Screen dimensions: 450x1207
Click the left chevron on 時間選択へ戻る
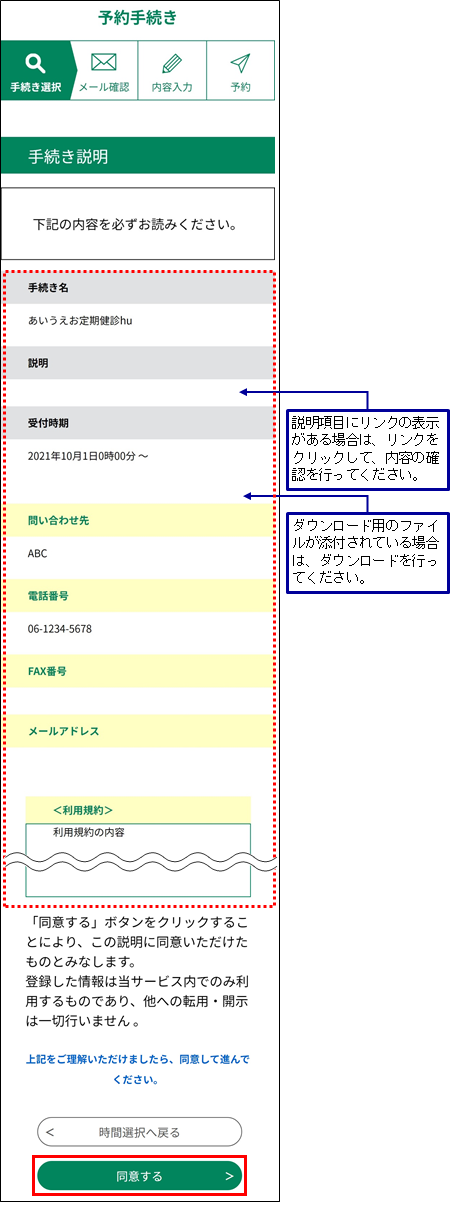(x=50, y=1132)
